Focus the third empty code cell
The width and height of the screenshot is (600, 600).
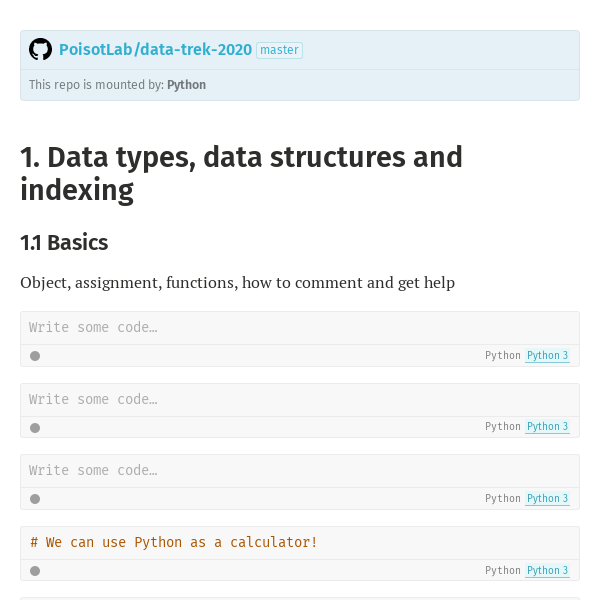pos(300,471)
